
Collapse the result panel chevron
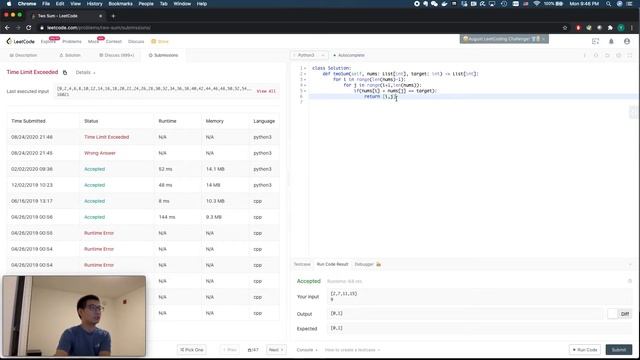point(630,264)
